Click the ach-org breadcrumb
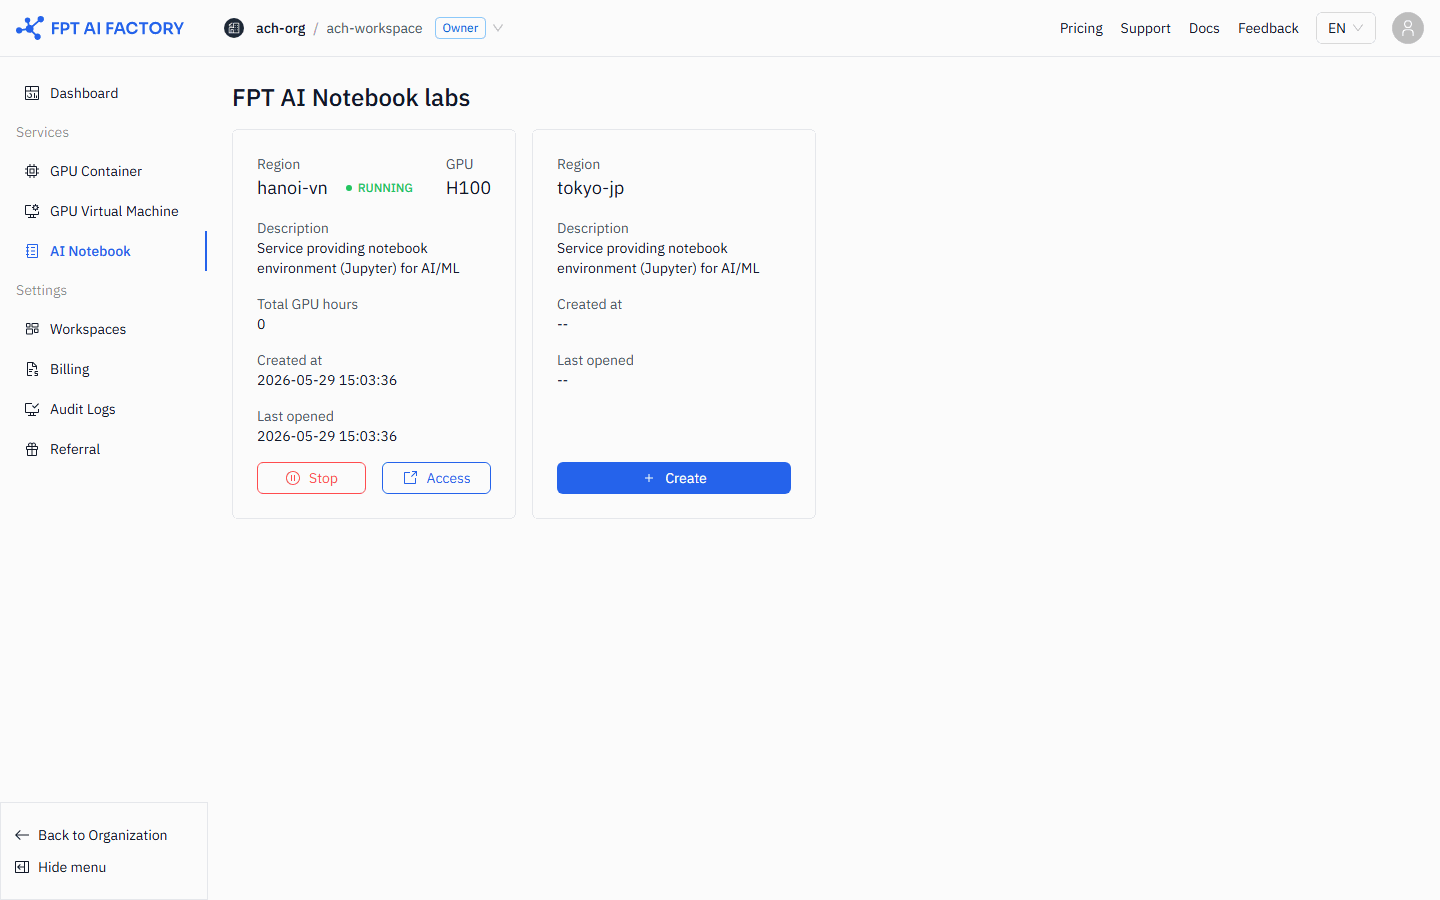The width and height of the screenshot is (1440, 900). tap(280, 28)
